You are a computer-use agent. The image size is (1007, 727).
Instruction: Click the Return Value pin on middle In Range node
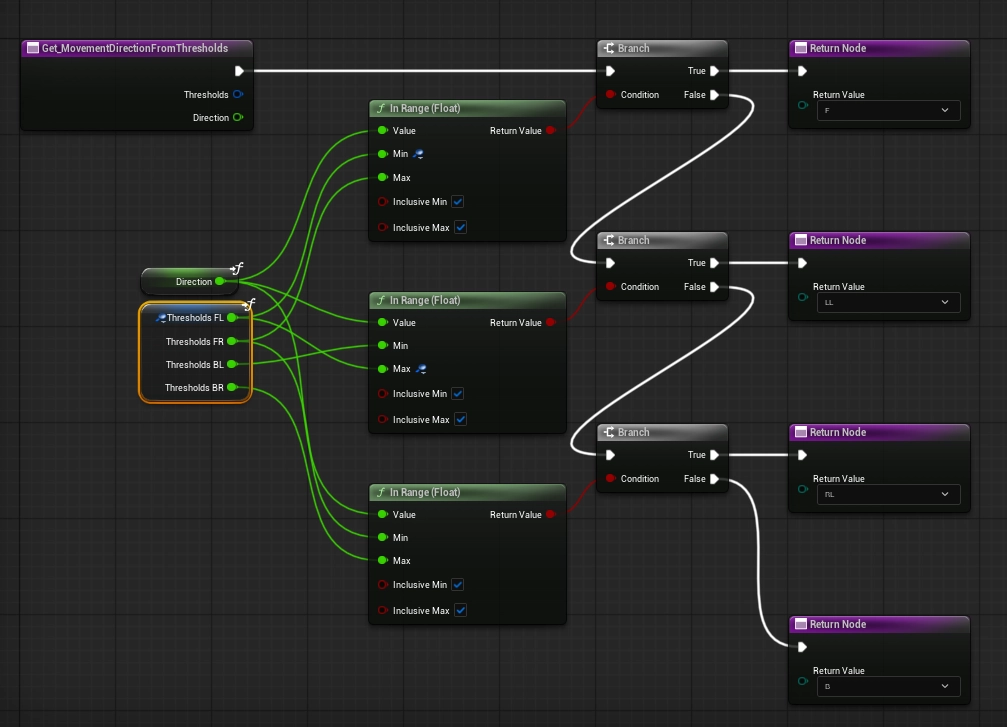[550, 322]
